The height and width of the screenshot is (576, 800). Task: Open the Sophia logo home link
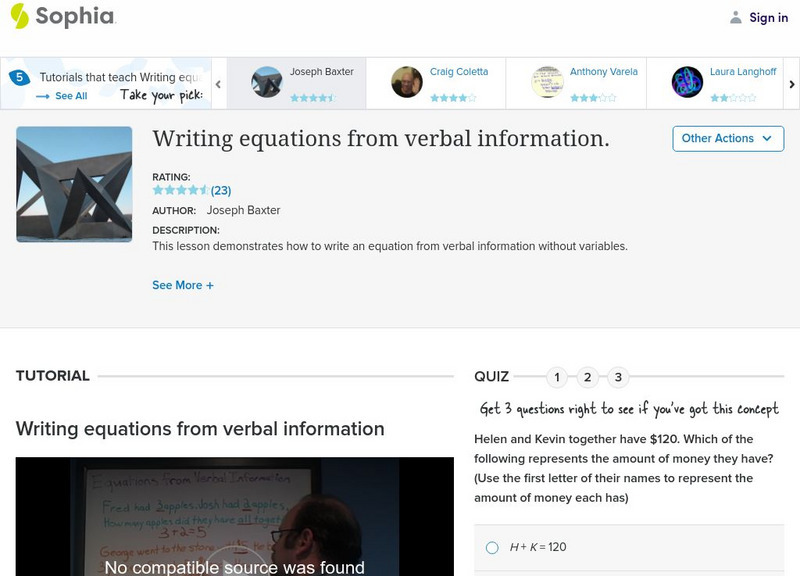(63, 16)
